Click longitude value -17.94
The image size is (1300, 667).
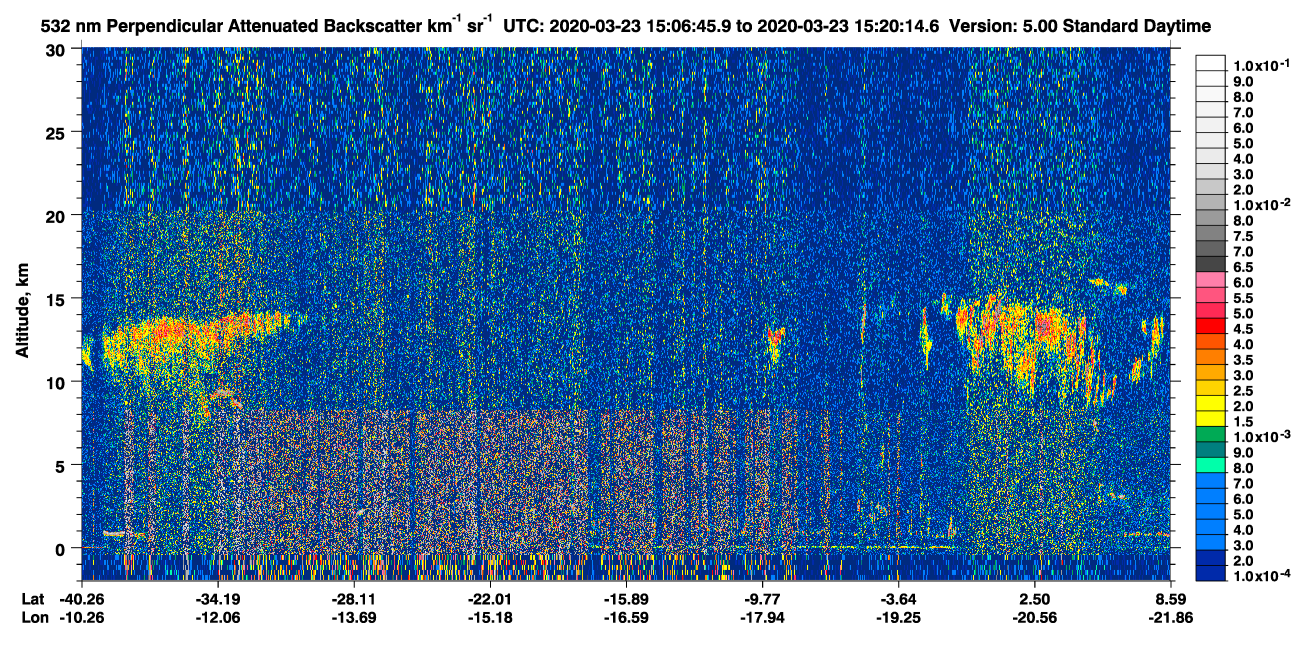point(762,617)
